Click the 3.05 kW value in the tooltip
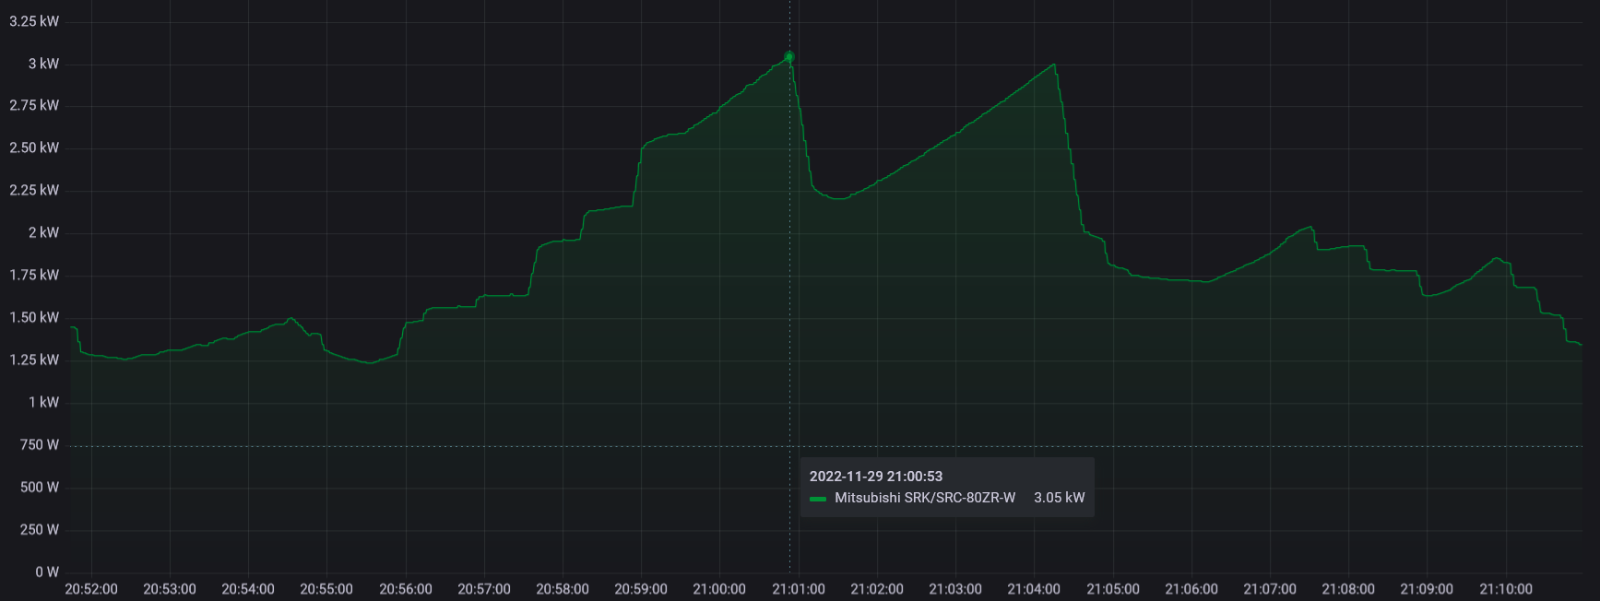Viewport: 1600px width, 601px height. (x=1059, y=497)
